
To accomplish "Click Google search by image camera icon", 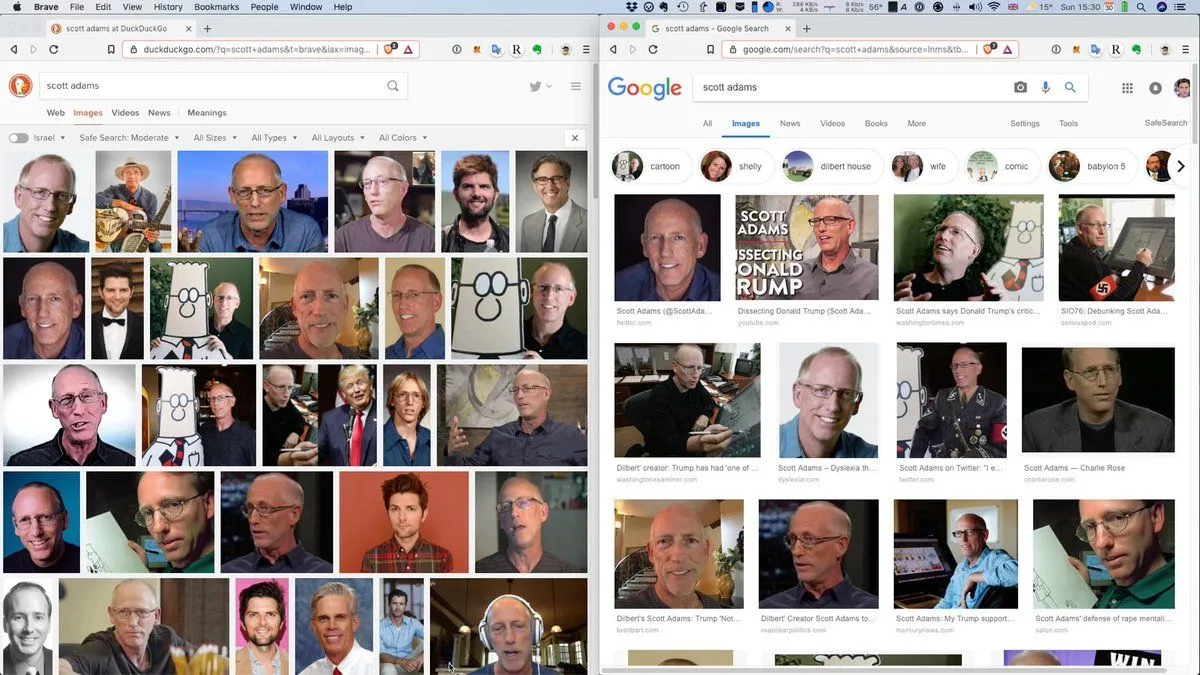I will (x=1020, y=88).
